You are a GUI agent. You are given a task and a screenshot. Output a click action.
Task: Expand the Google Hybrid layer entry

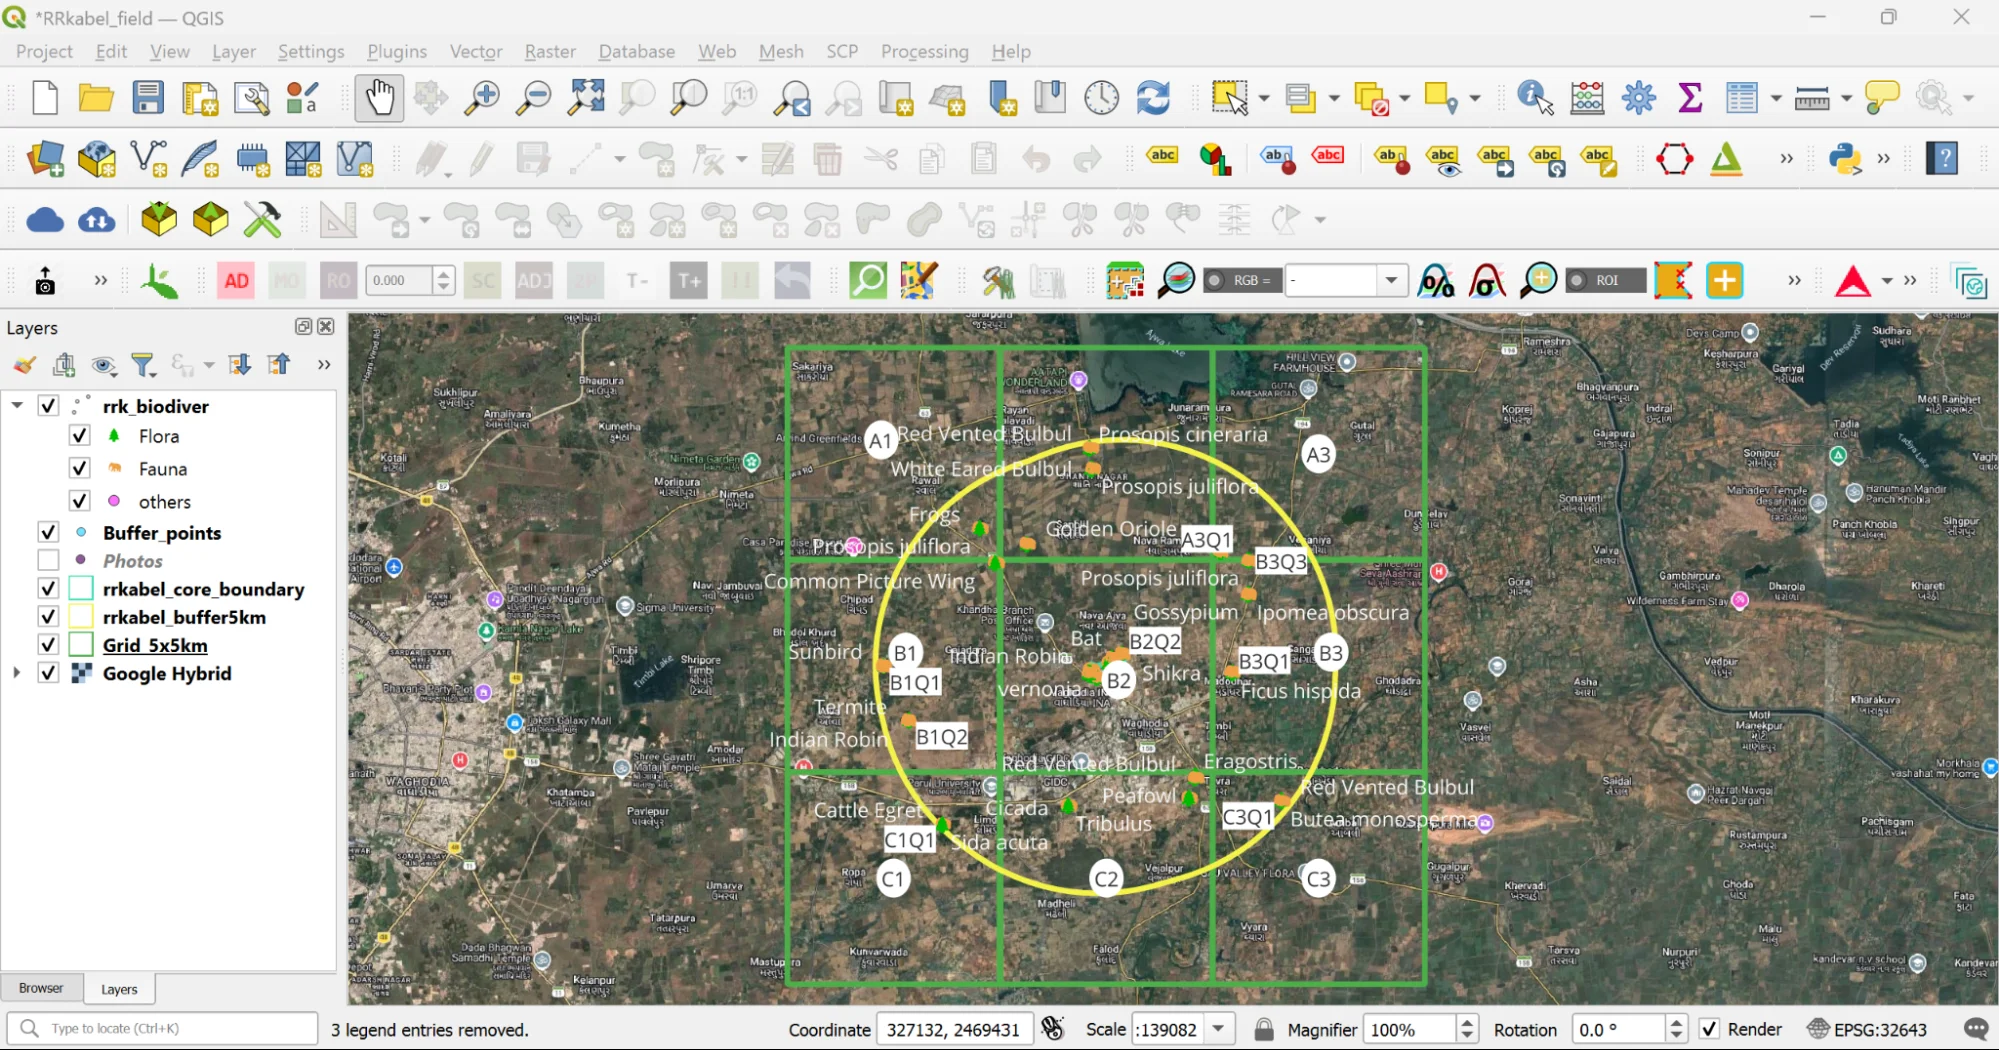tap(16, 673)
